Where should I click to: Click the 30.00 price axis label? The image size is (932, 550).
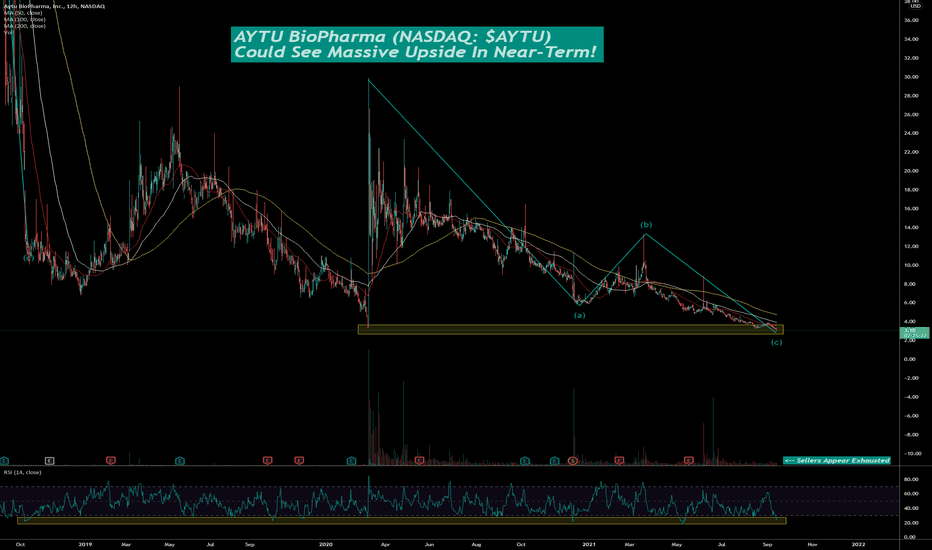click(911, 77)
